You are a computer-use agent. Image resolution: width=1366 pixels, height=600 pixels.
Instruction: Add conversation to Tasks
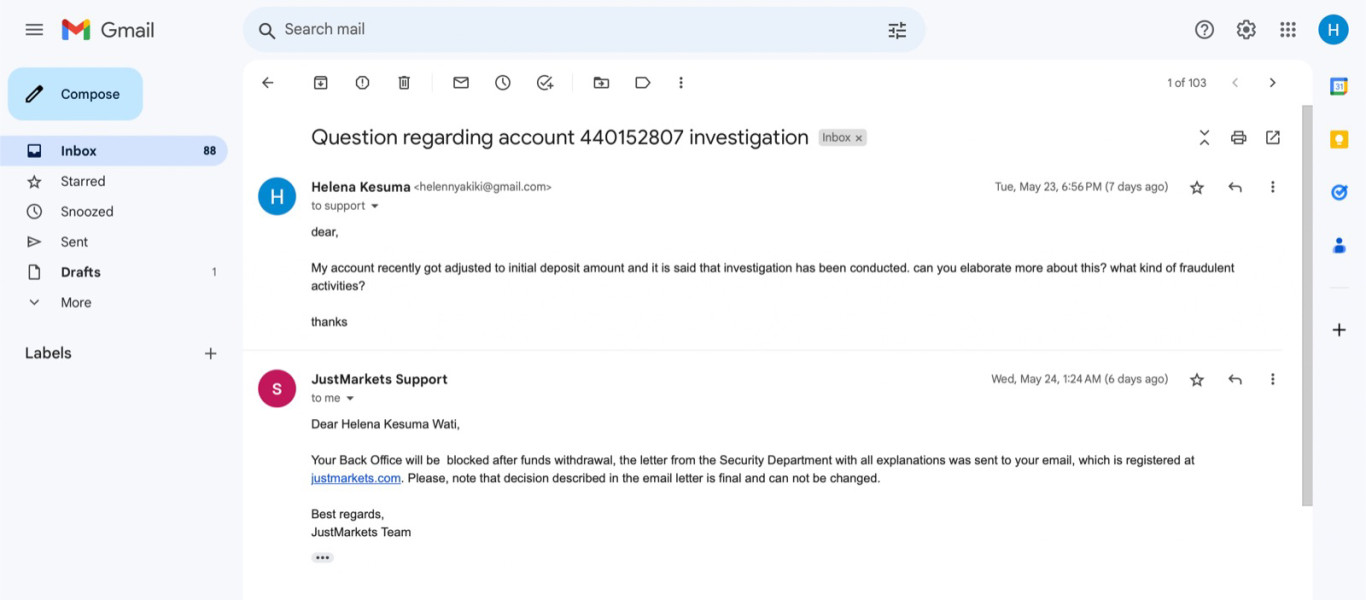[x=545, y=83]
